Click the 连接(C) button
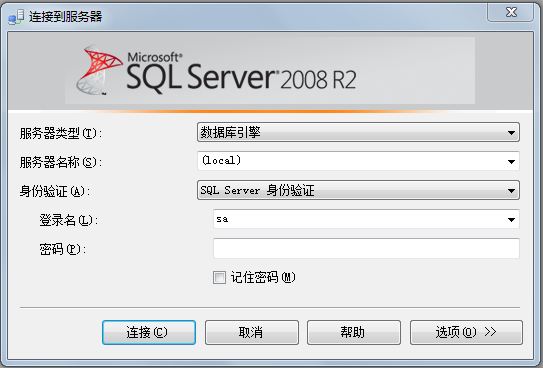 [x=149, y=332]
